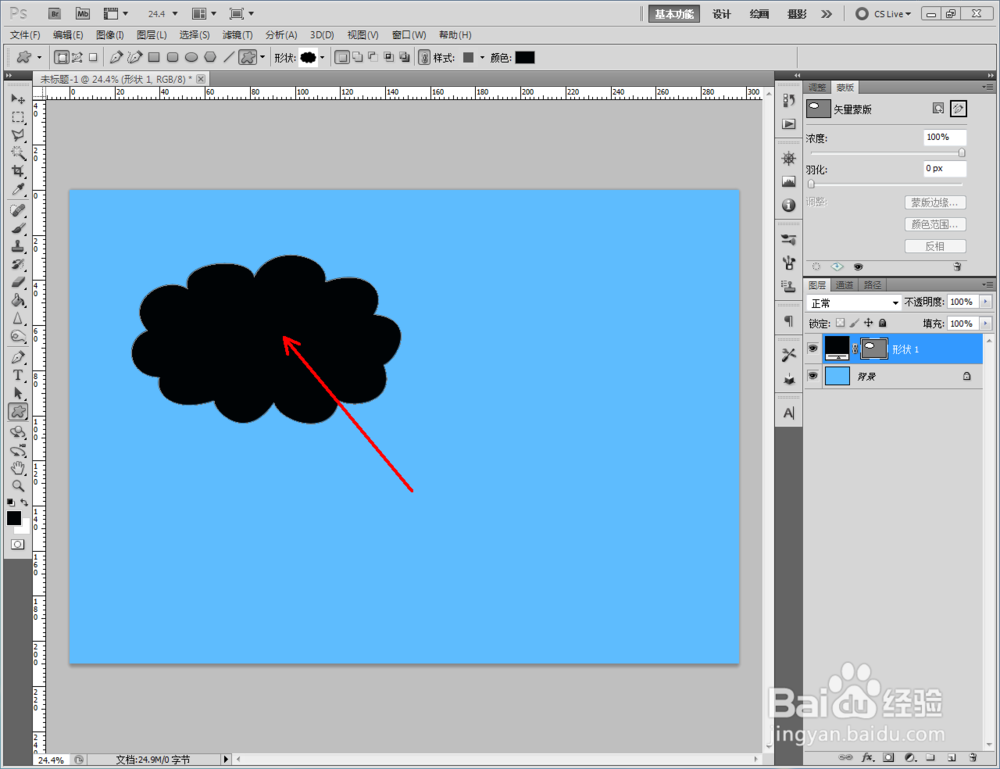Select the Spot Healing Brush tool
1000x769 pixels.
[x=18, y=210]
